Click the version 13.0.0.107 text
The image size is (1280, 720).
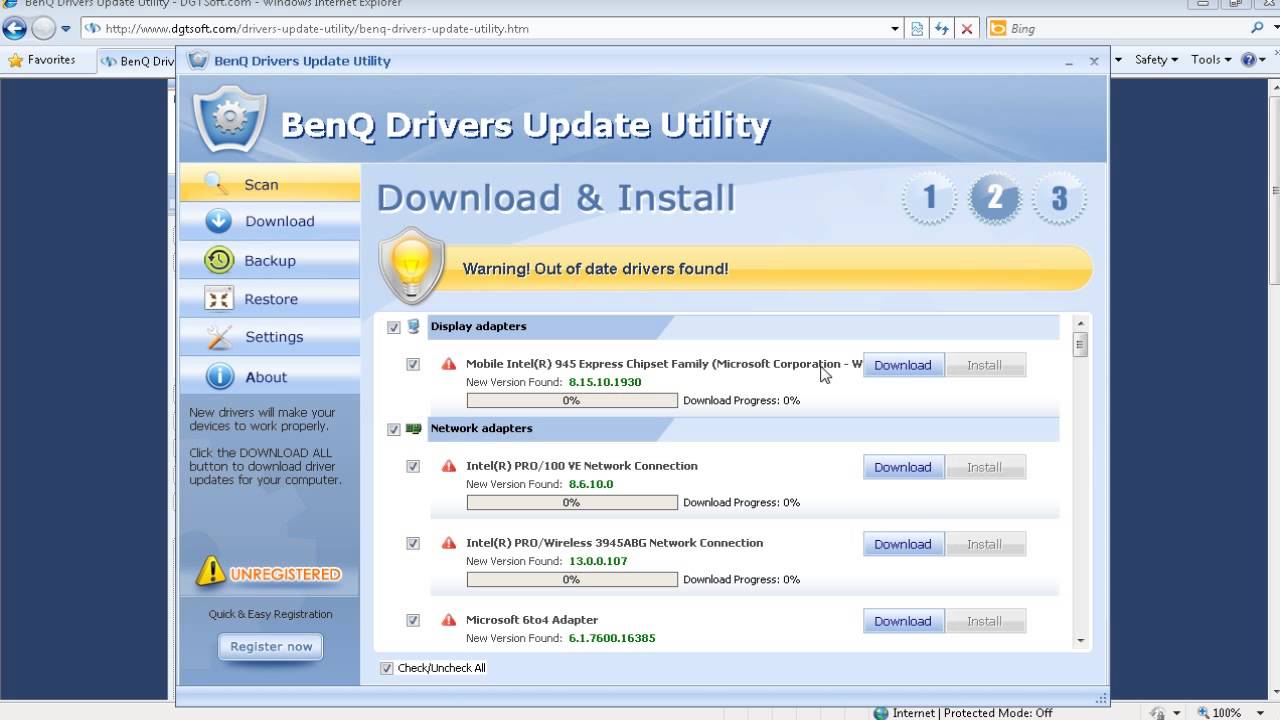(x=598, y=561)
